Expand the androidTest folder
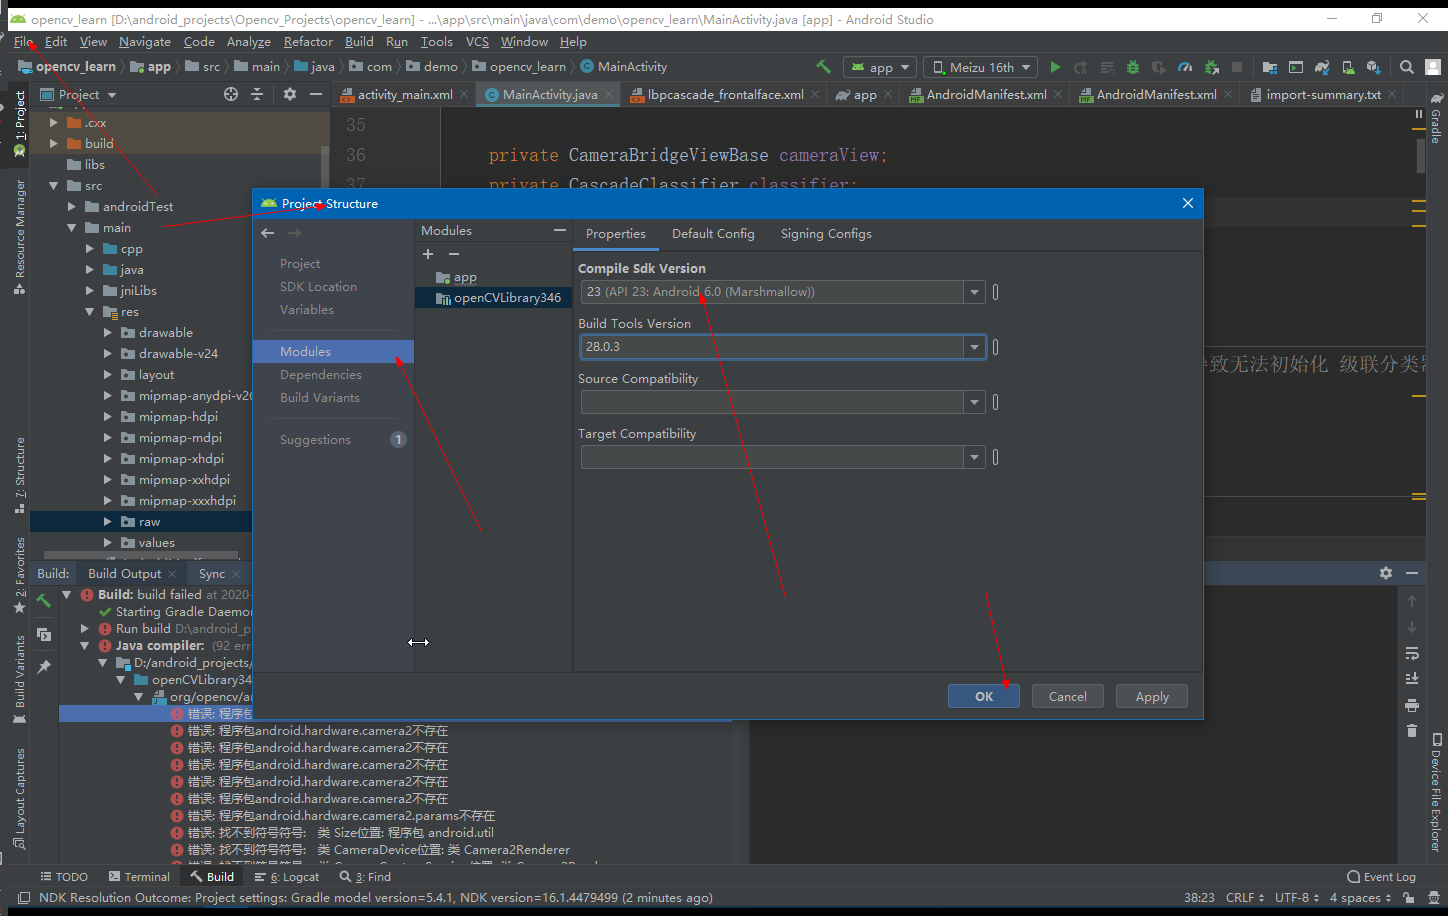 [72, 207]
